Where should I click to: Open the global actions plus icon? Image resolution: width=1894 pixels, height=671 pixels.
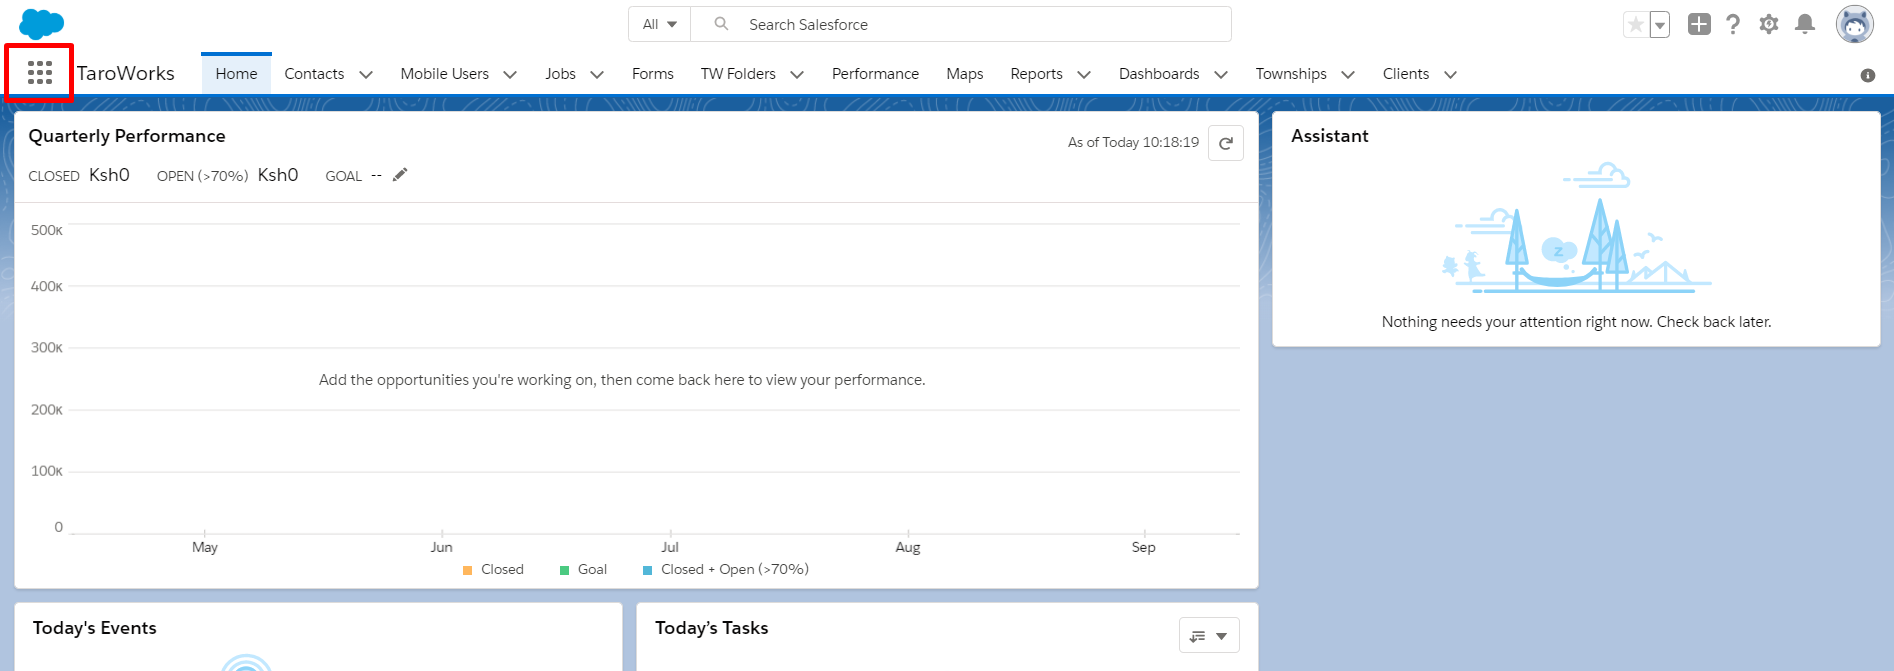[1699, 24]
